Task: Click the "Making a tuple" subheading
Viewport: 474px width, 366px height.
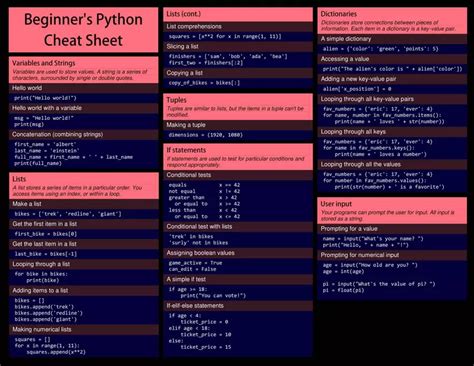Action: [186, 125]
